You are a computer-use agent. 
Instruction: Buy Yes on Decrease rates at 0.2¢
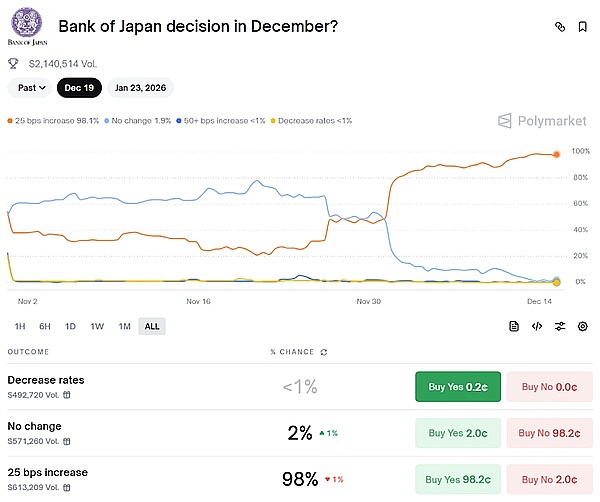coord(457,386)
